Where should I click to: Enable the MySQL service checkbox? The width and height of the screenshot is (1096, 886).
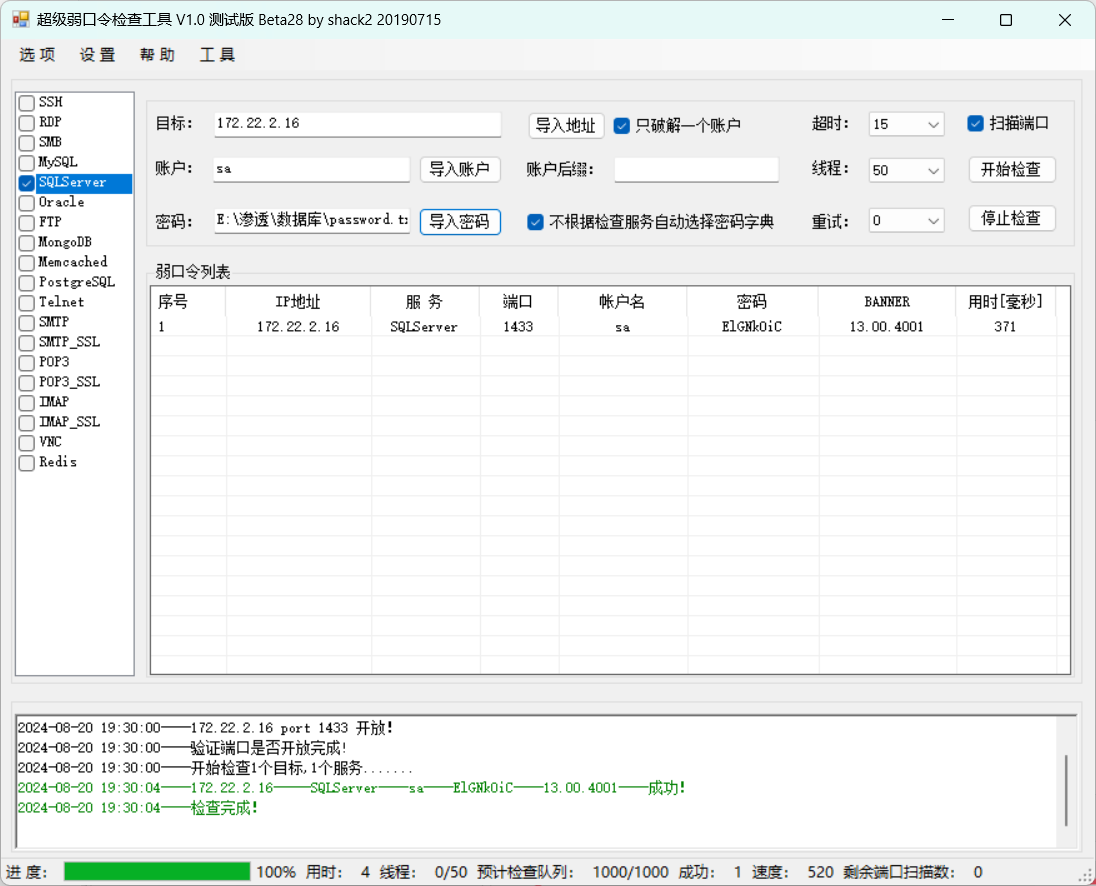pos(27,163)
